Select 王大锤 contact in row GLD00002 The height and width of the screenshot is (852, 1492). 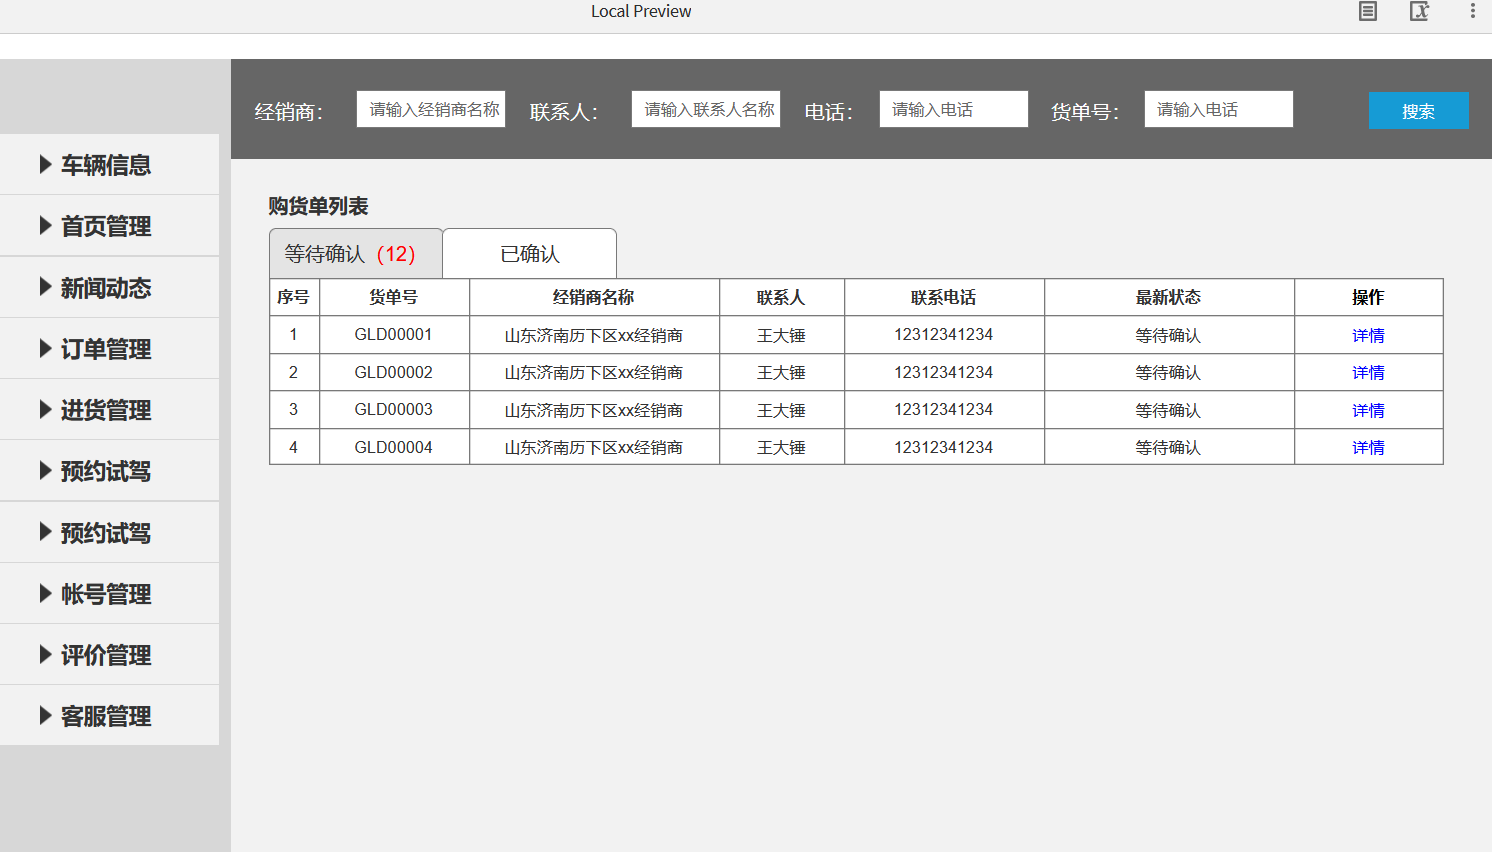point(781,372)
